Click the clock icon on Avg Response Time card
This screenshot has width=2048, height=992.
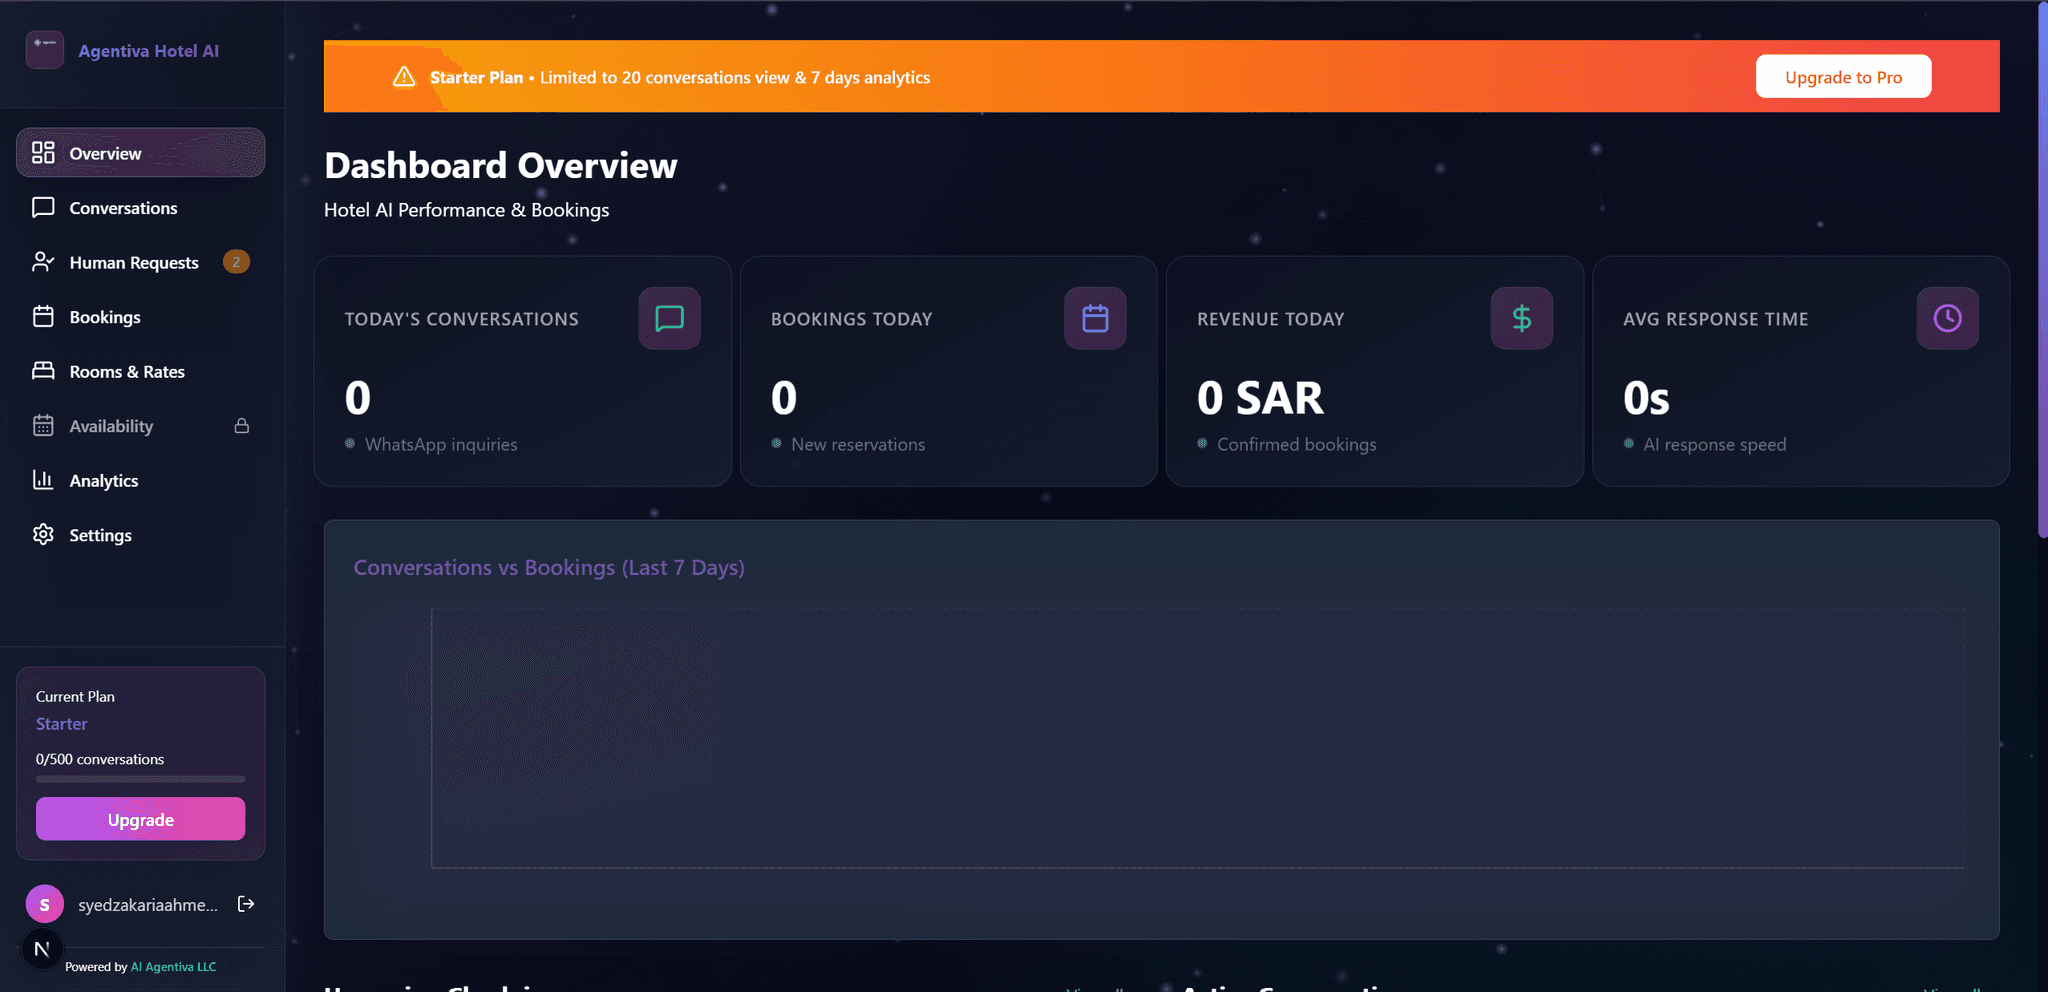[x=1947, y=318]
